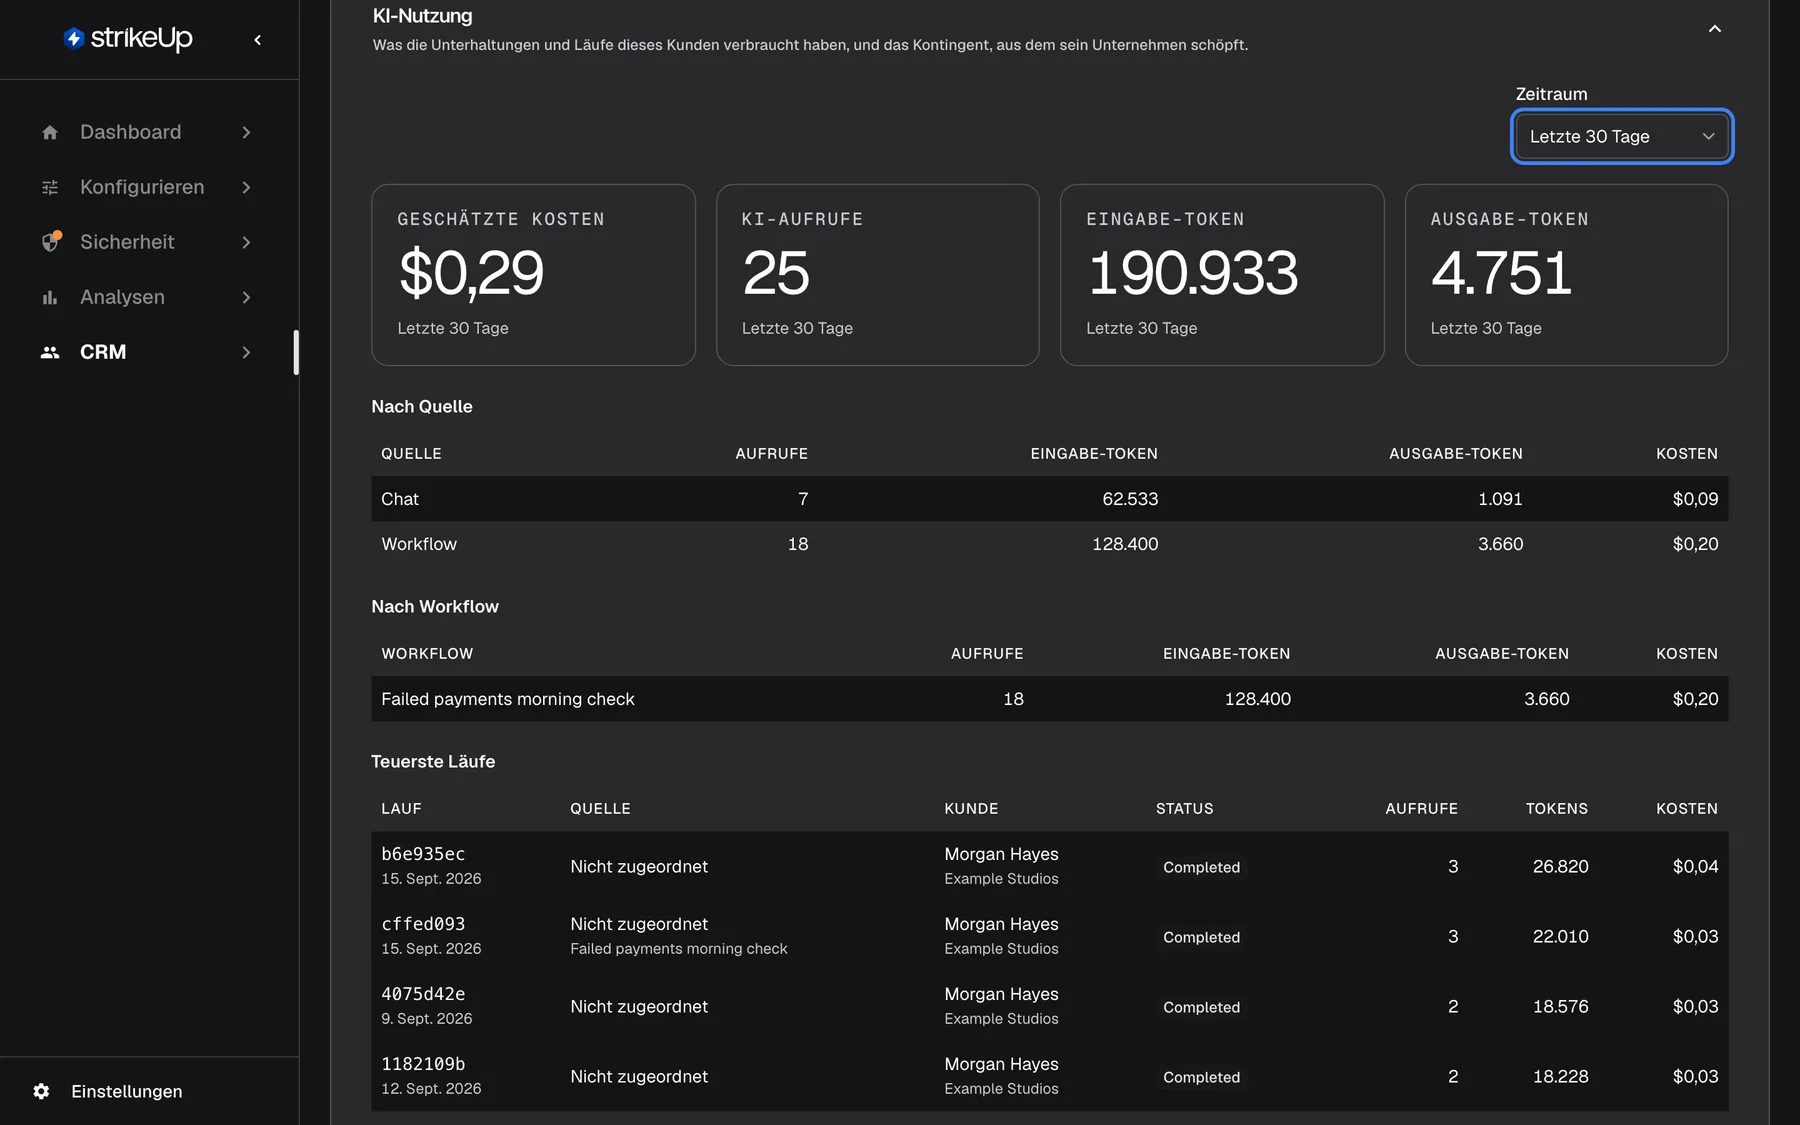
Task: Click the QUELLE header in Nach Quelle
Action: [x=411, y=454]
